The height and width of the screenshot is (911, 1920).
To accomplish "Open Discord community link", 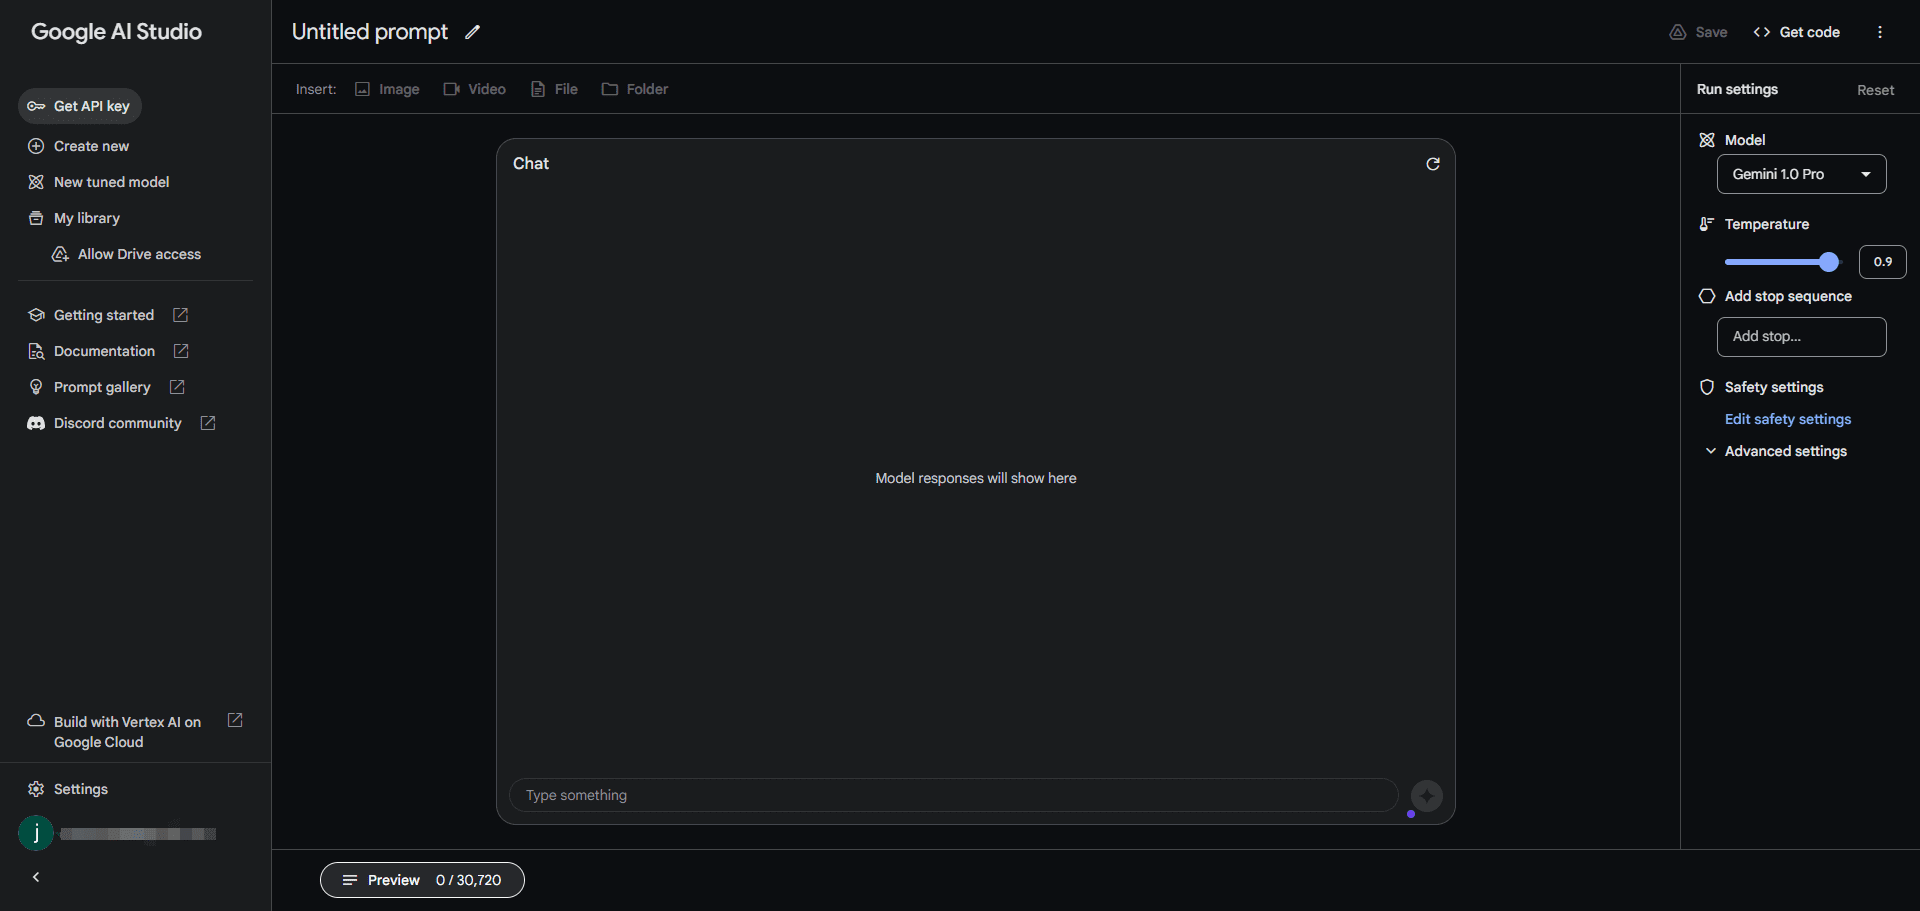I will coord(118,423).
